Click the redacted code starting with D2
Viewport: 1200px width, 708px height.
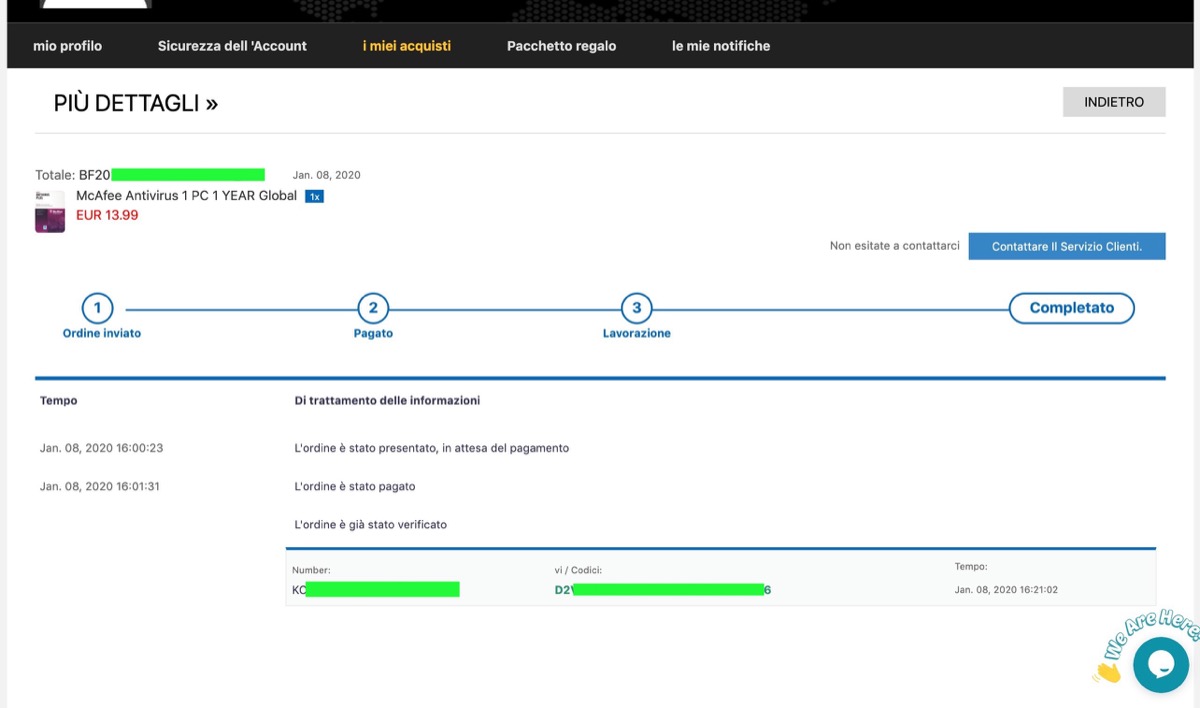(663, 590)
